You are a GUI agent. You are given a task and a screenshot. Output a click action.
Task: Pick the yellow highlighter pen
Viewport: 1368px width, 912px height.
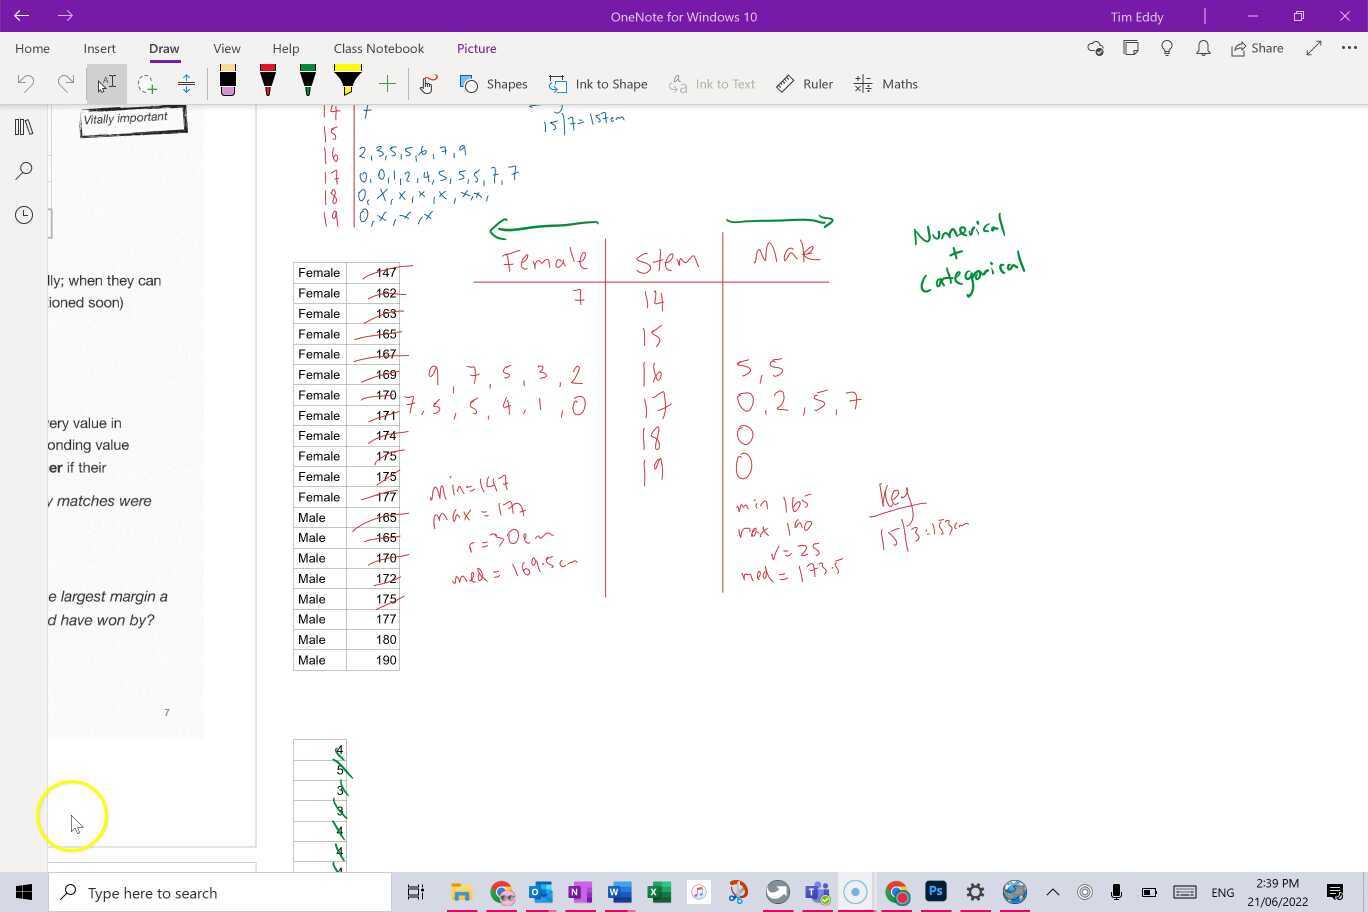(x=347, y=82)
